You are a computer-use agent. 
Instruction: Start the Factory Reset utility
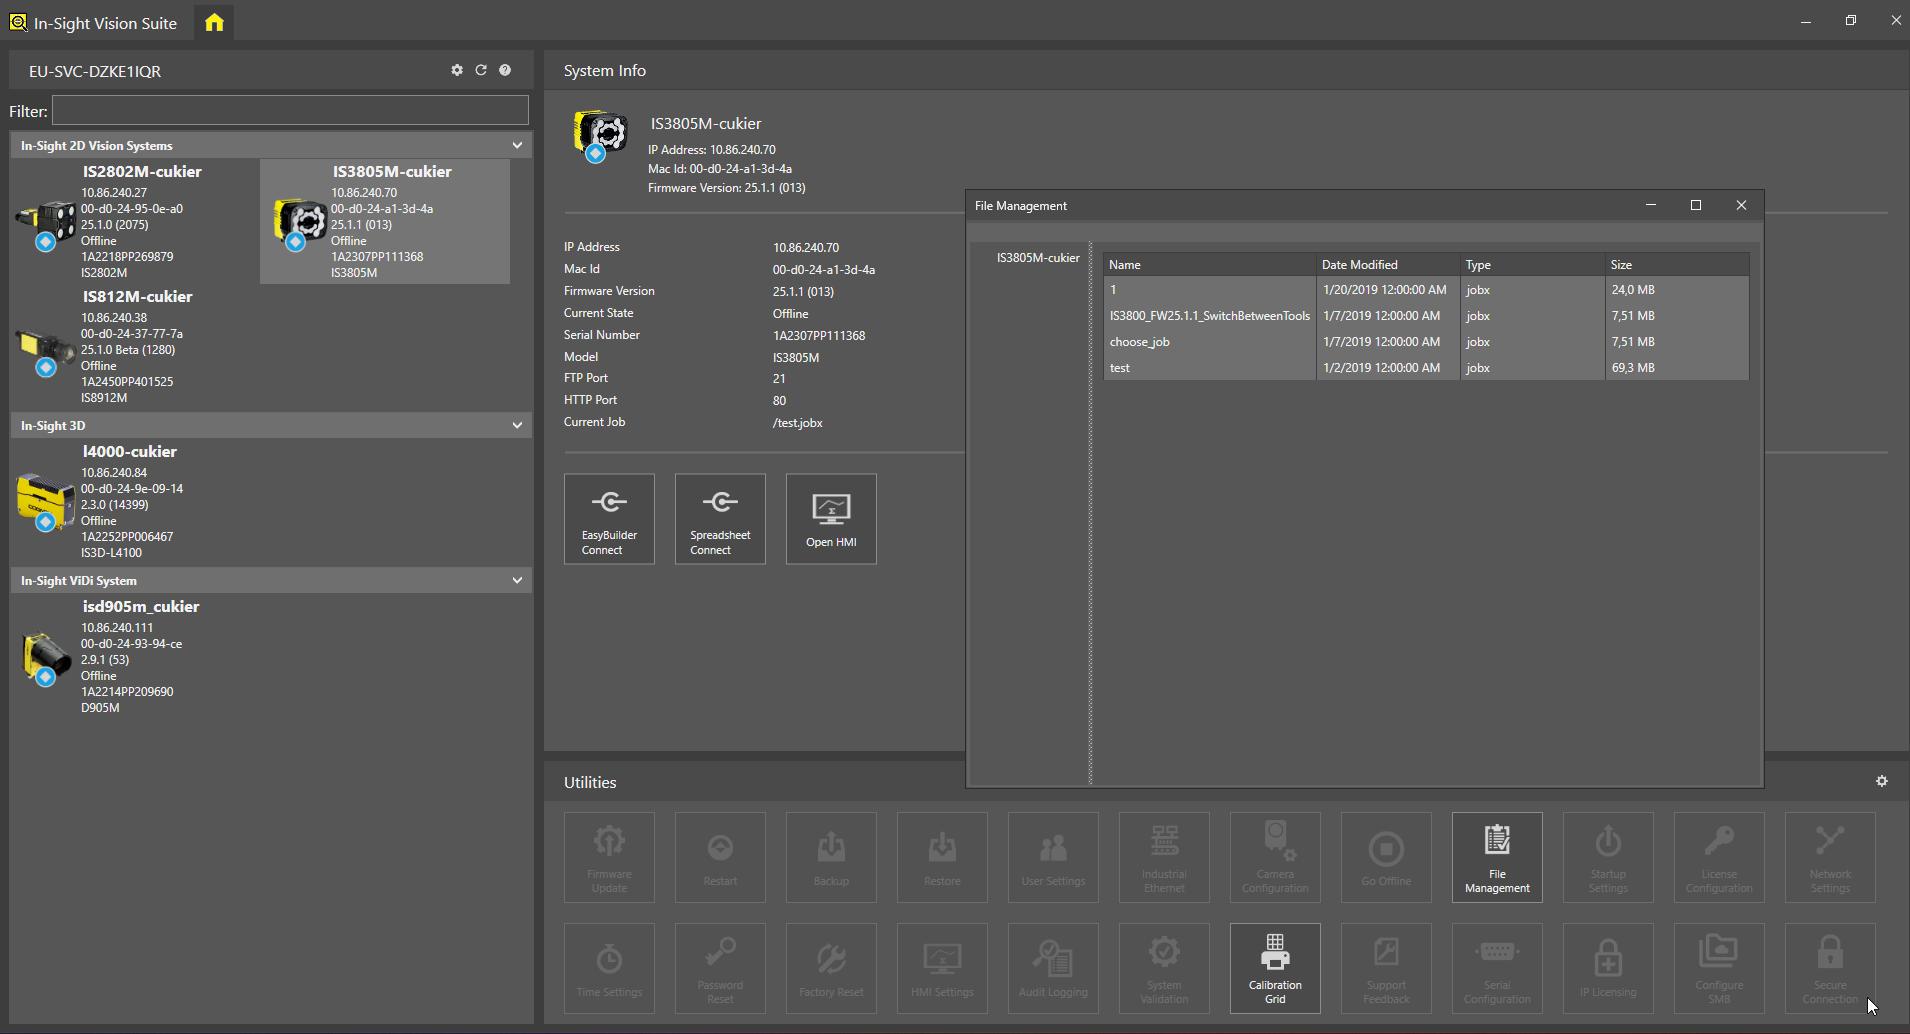(x=831, y=968)
